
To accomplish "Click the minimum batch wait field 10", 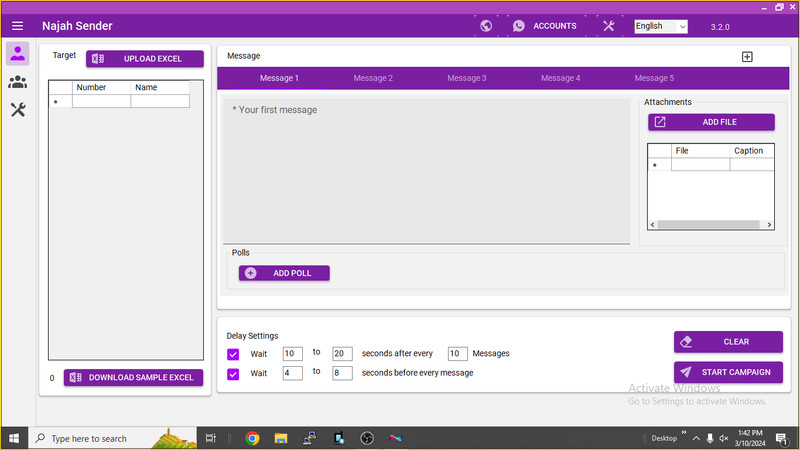I will (292, 354).
